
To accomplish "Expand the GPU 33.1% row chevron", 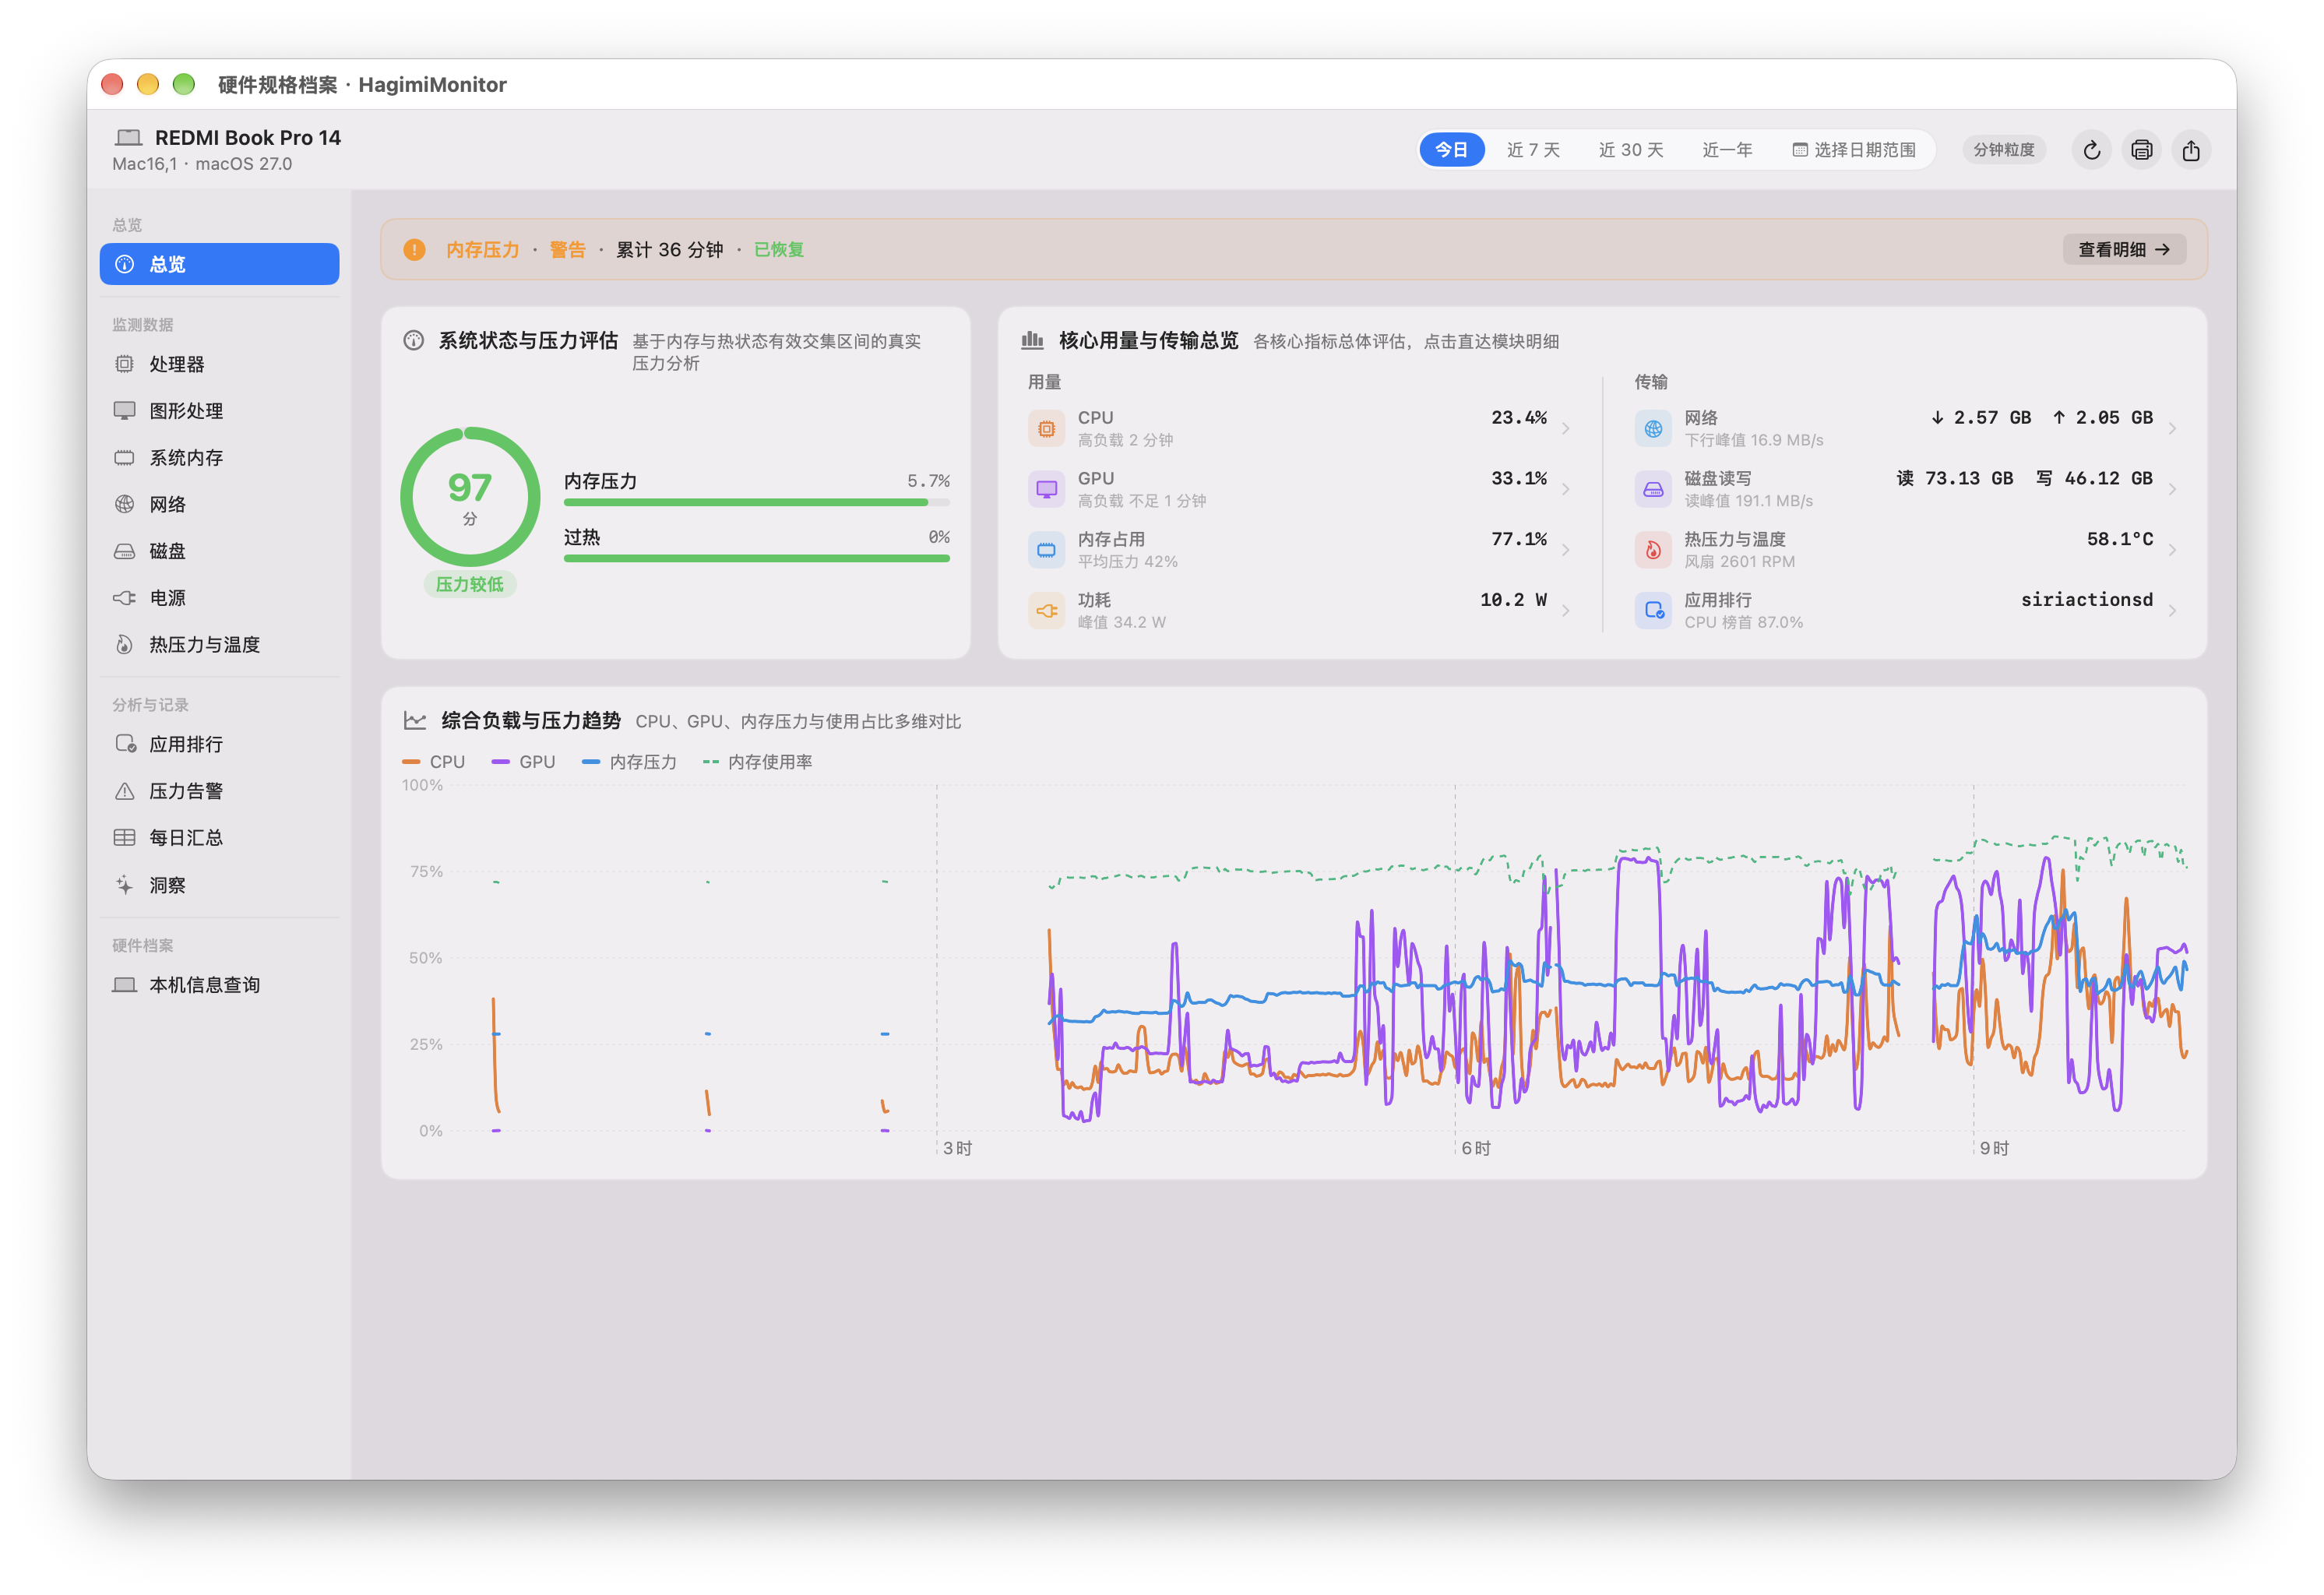I will 1565,490.
